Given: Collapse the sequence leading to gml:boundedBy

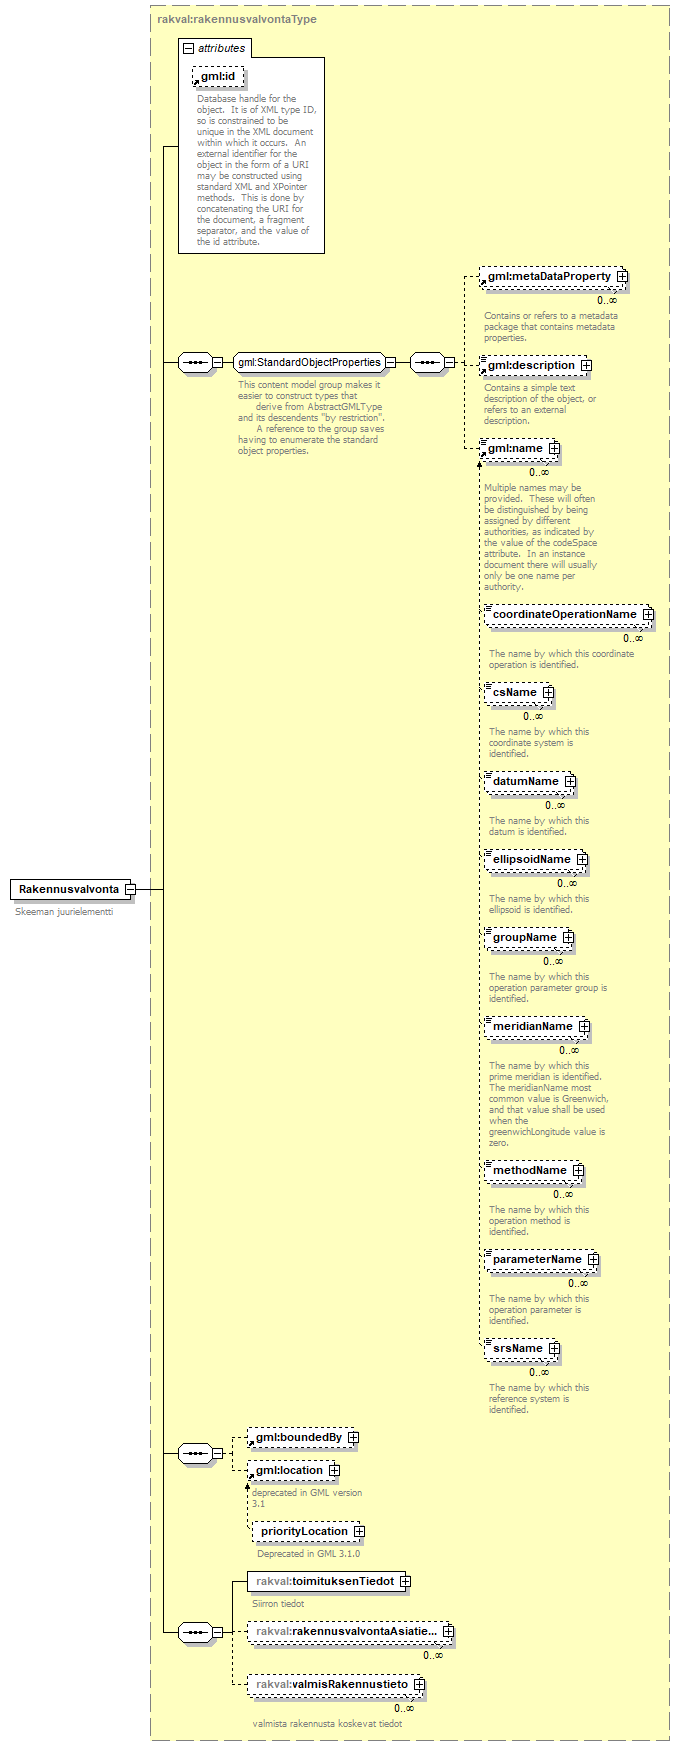Looking at the screenshot, I should pos(217,1453).
